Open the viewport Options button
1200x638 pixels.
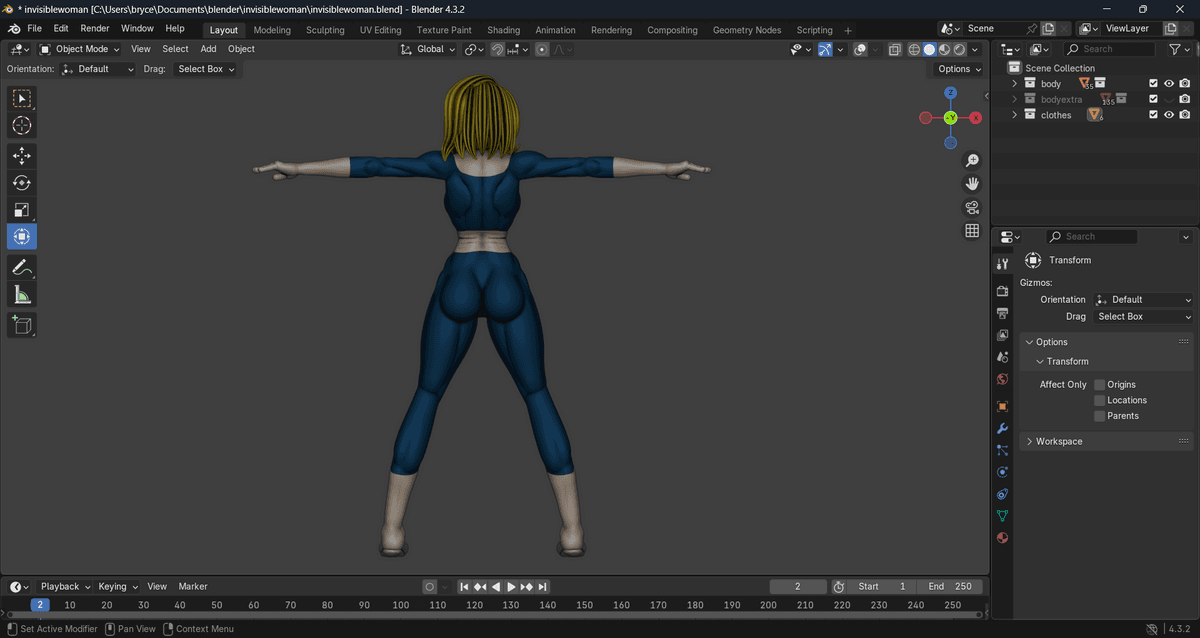tap(959, 69)
